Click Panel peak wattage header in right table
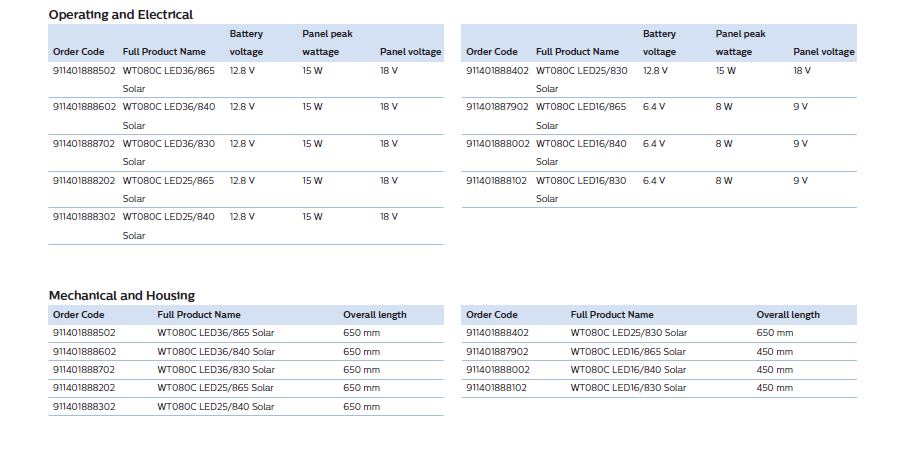 [x=736, y=43]
